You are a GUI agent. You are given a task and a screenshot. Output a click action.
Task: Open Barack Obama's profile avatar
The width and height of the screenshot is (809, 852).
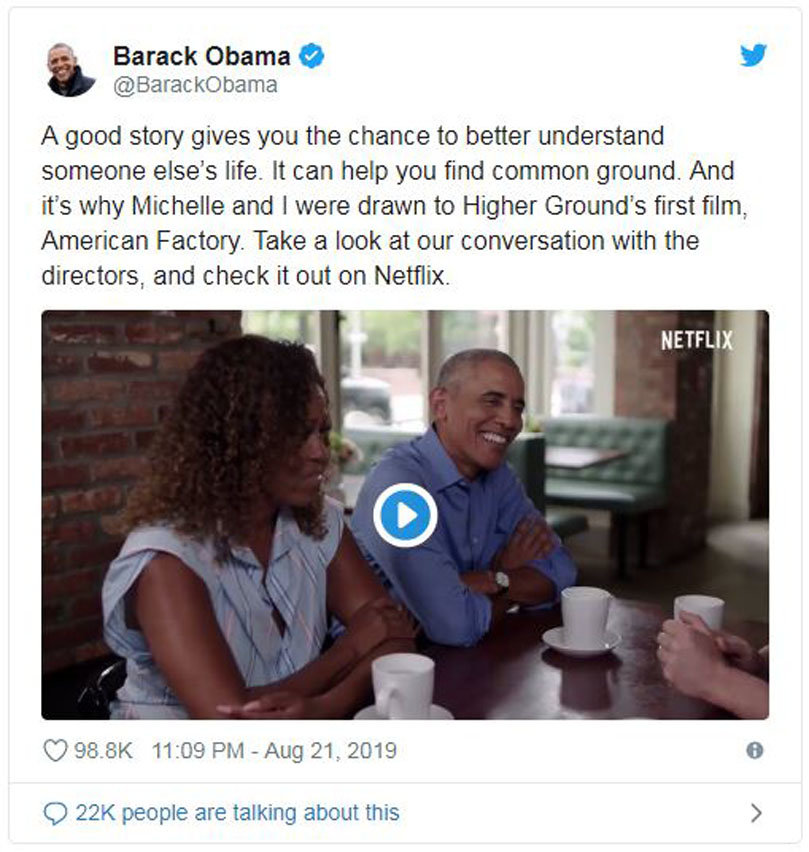tap(70, 70)
